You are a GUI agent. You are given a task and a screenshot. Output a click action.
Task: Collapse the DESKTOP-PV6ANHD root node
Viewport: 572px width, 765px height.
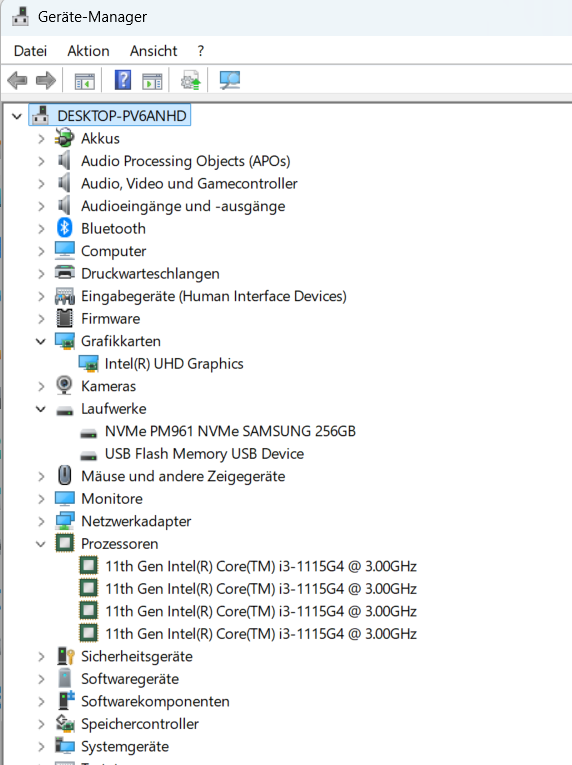[x=17, y=116]
